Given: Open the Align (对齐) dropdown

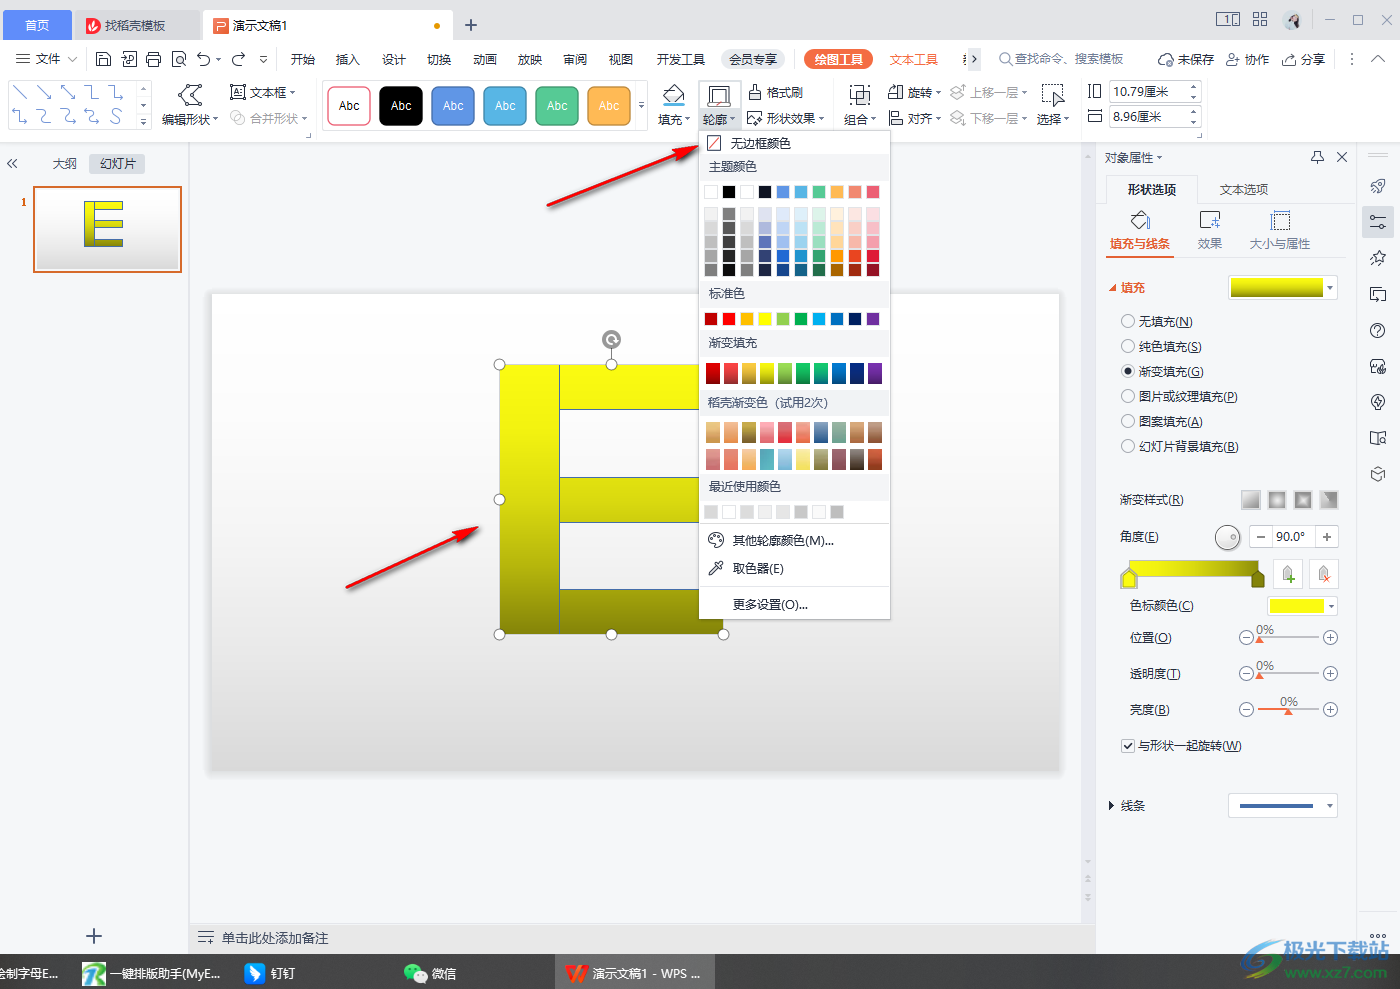Looking at the screenshot, I should tap(915, 118).
